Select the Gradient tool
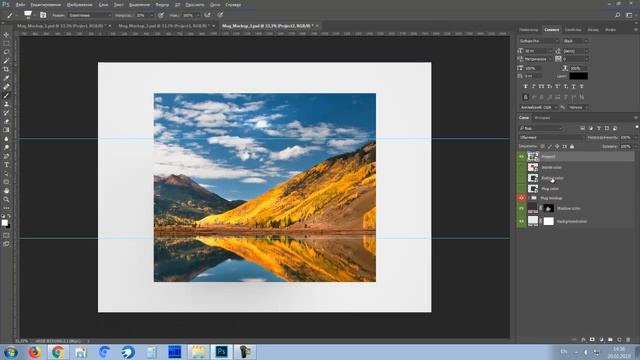 click(6, 130)
